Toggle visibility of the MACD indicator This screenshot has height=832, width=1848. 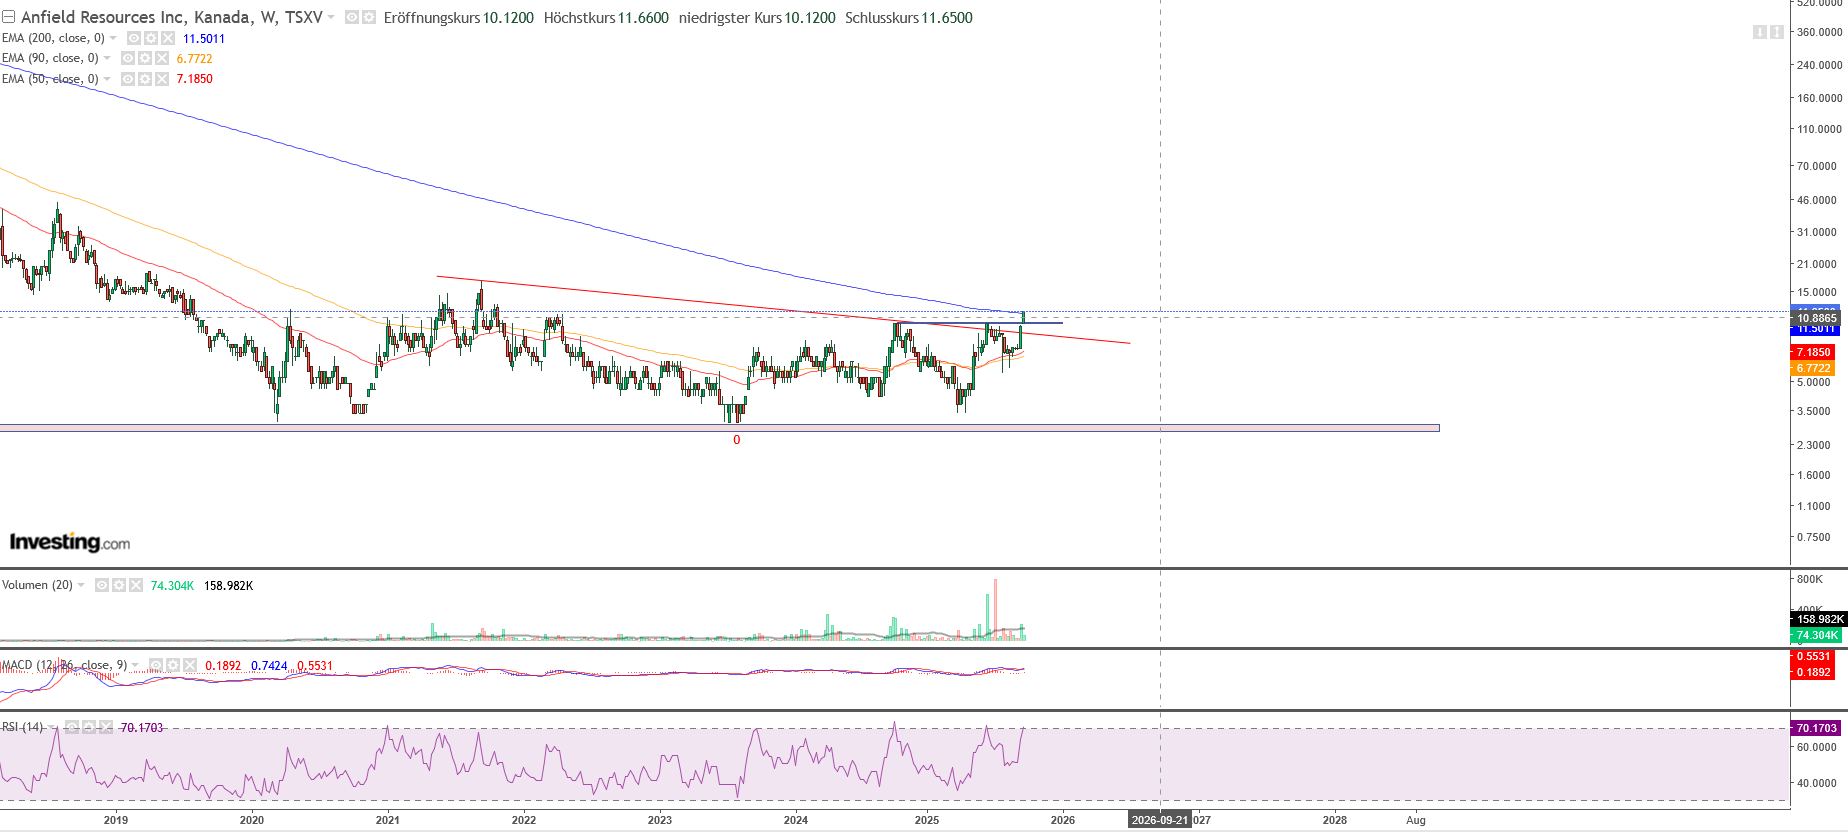(x=156, y=665)
